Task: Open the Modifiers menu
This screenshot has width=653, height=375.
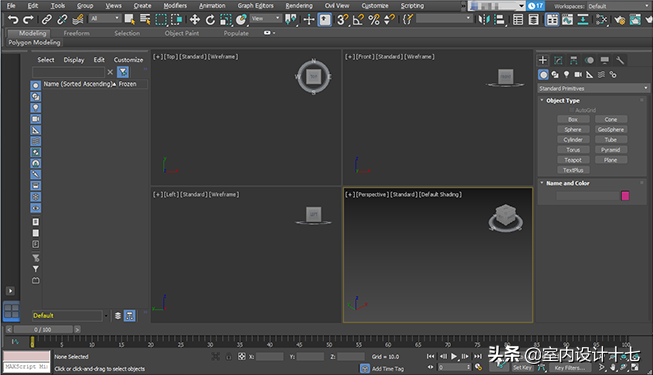Action: [x=175, y=6]
